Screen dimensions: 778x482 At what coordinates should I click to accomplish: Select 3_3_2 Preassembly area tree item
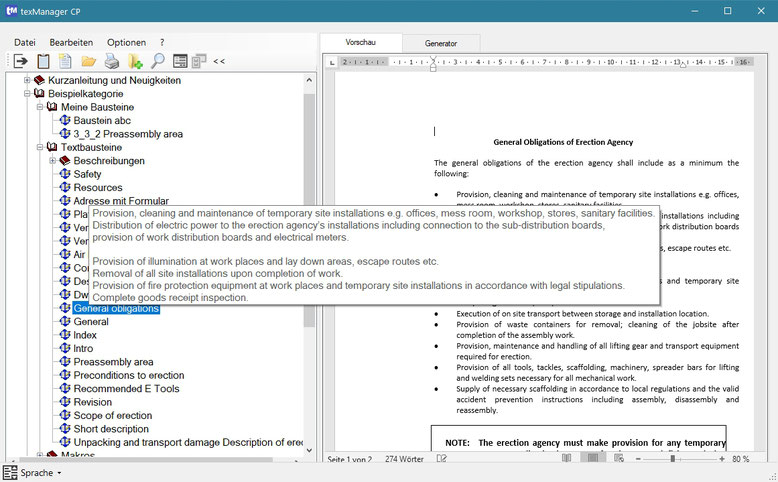(x=128, y=134)
